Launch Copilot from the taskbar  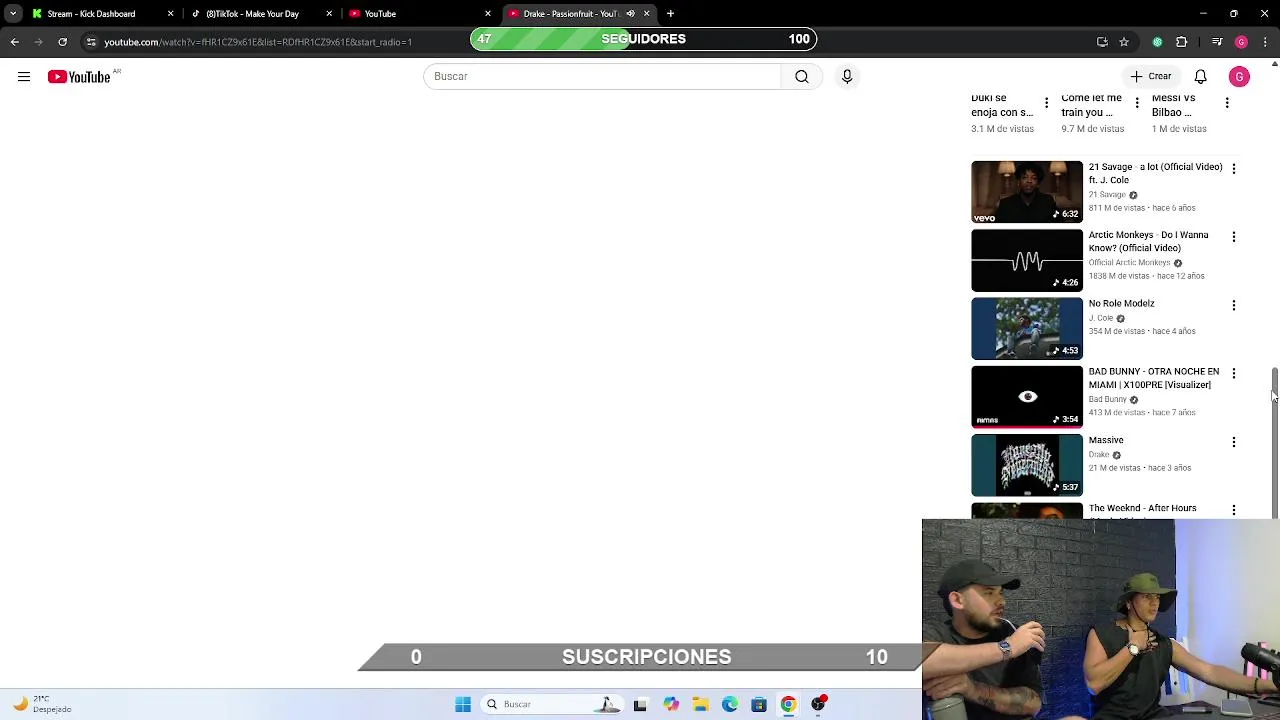pyautogui.click(x=671, y=704)
